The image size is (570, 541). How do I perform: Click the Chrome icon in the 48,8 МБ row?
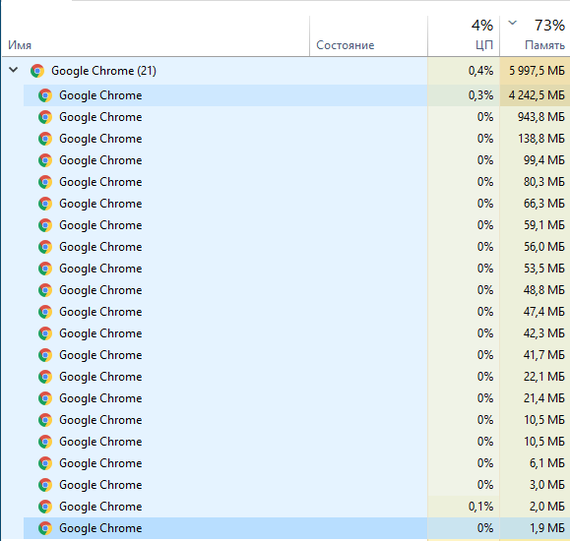45,290
